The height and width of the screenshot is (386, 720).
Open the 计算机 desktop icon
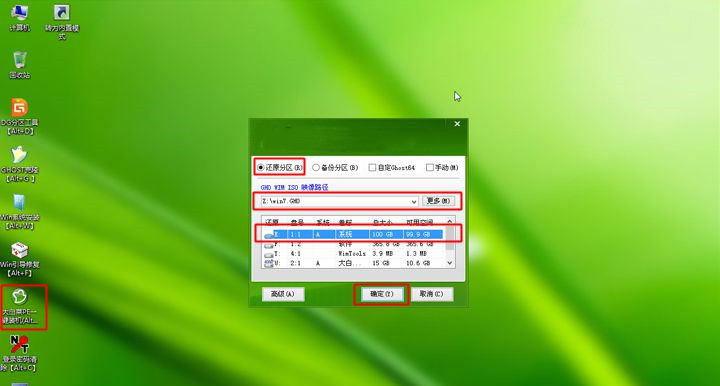[19, 17]
